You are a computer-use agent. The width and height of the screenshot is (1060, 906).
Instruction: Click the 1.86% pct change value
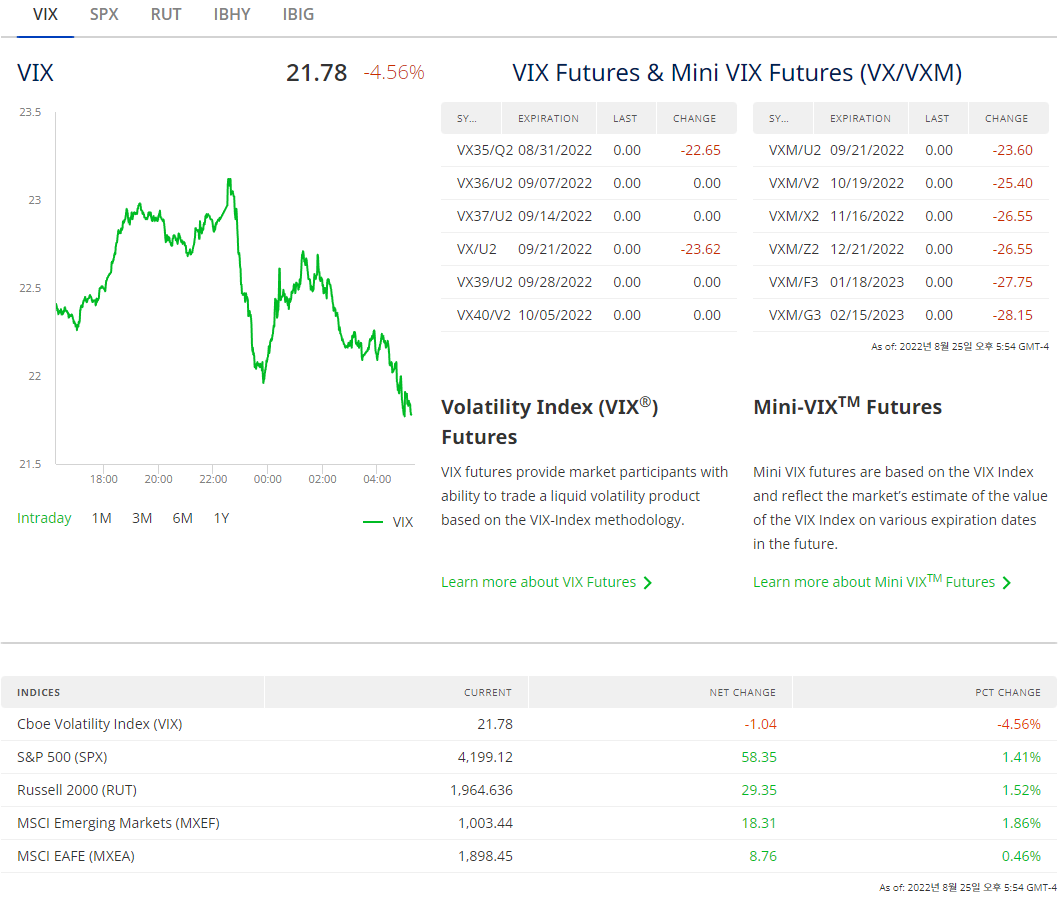coord(1021,824)
